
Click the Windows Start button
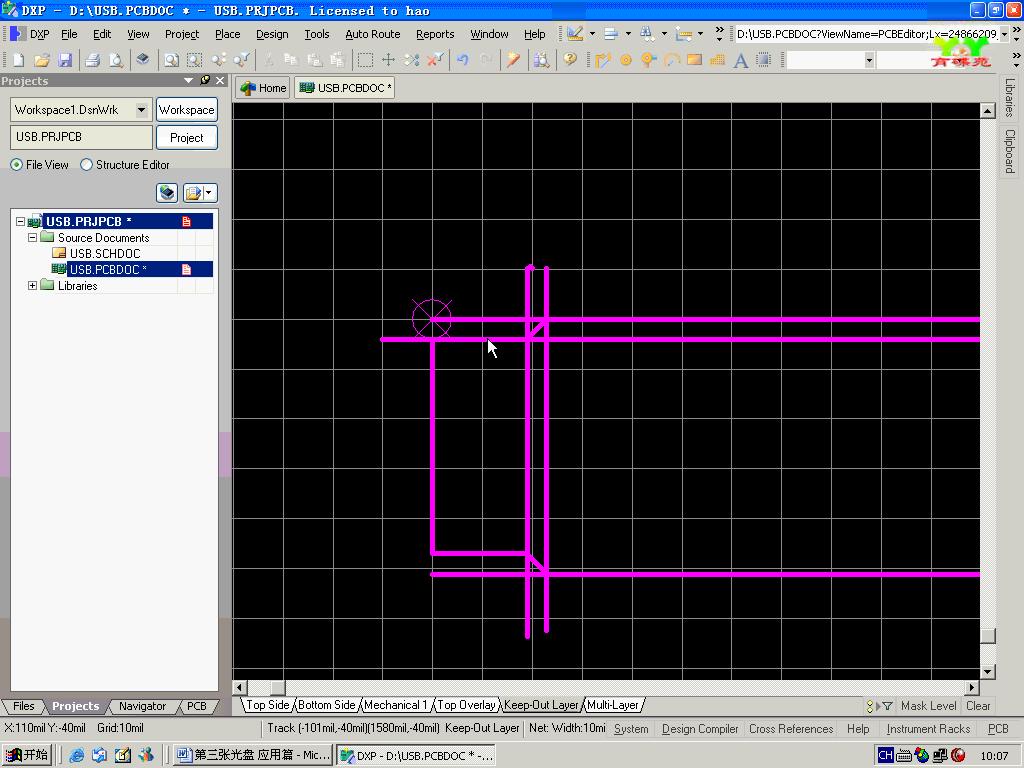pos(27,755)
